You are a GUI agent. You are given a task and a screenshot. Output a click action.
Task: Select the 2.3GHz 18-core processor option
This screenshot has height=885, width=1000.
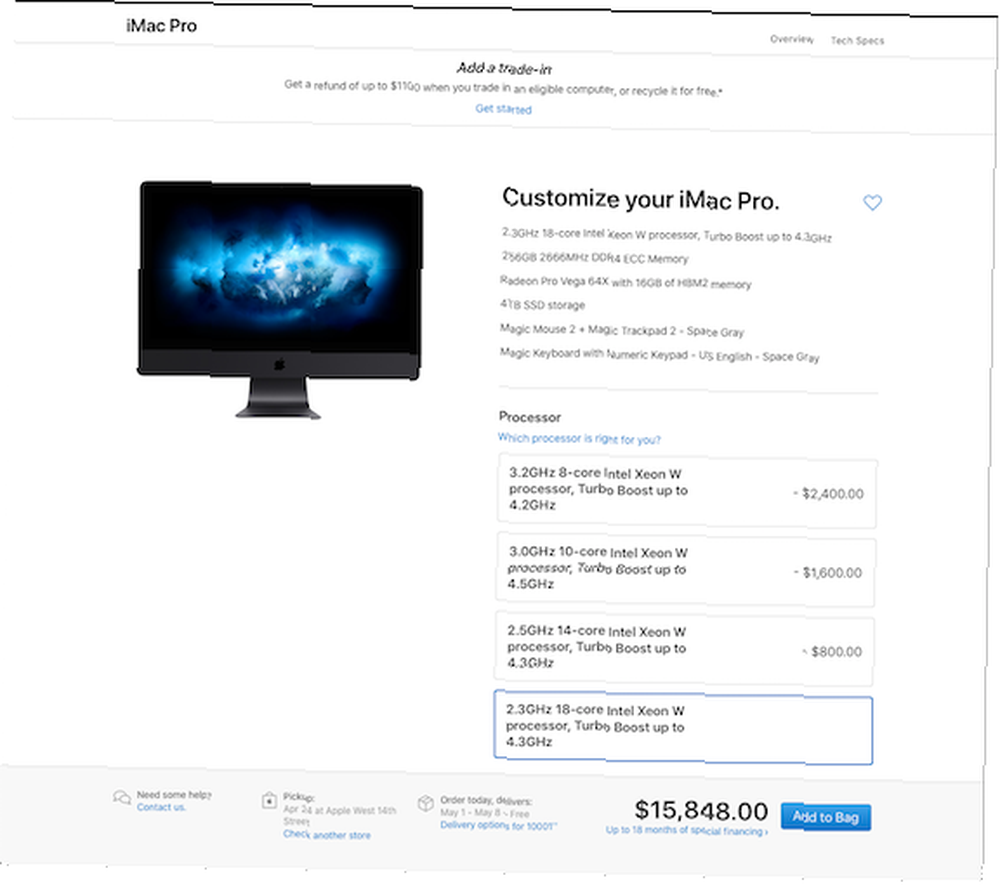click(x=683, y=727)
